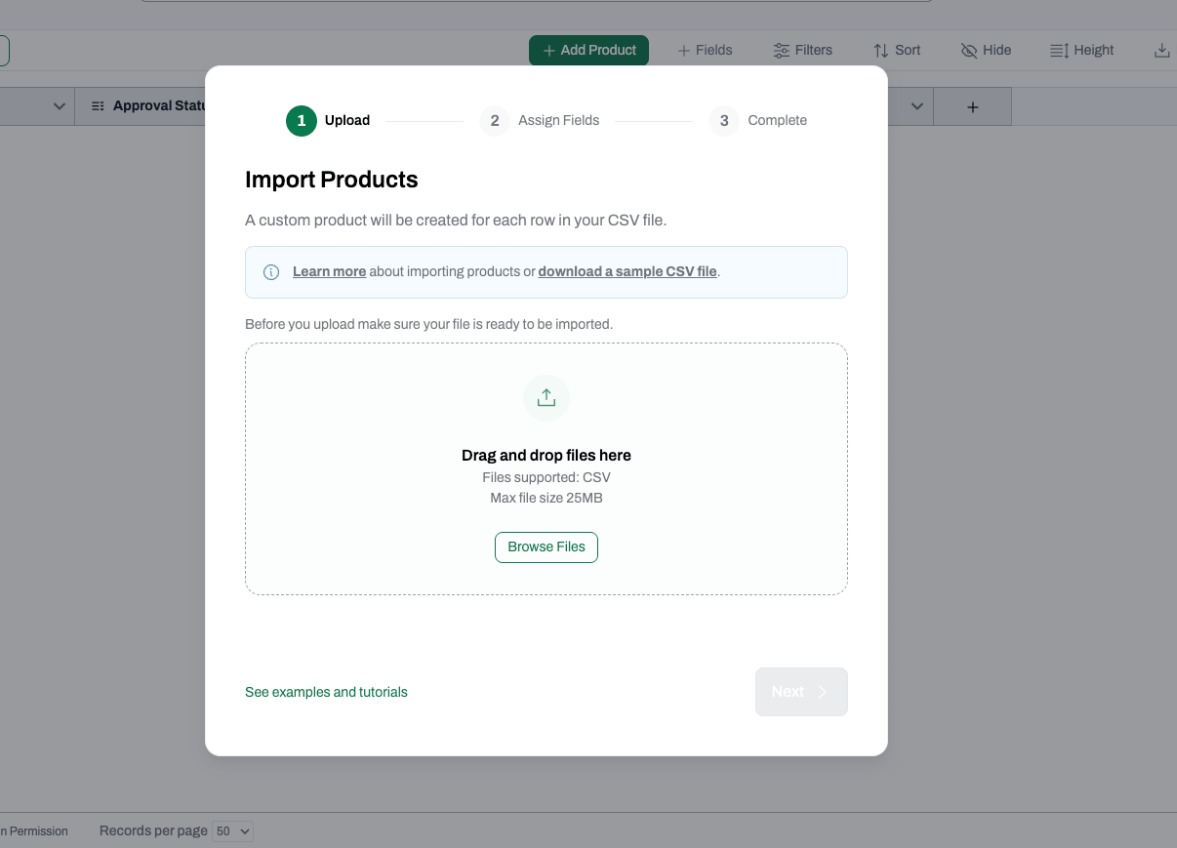Click the info icon in the blue notice
The width and height of the screenshot is (1177, 848).
271,272
